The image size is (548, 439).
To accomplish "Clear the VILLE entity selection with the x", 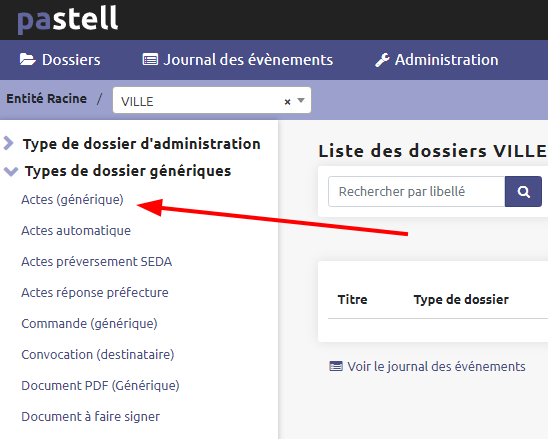I will [287, 102].
